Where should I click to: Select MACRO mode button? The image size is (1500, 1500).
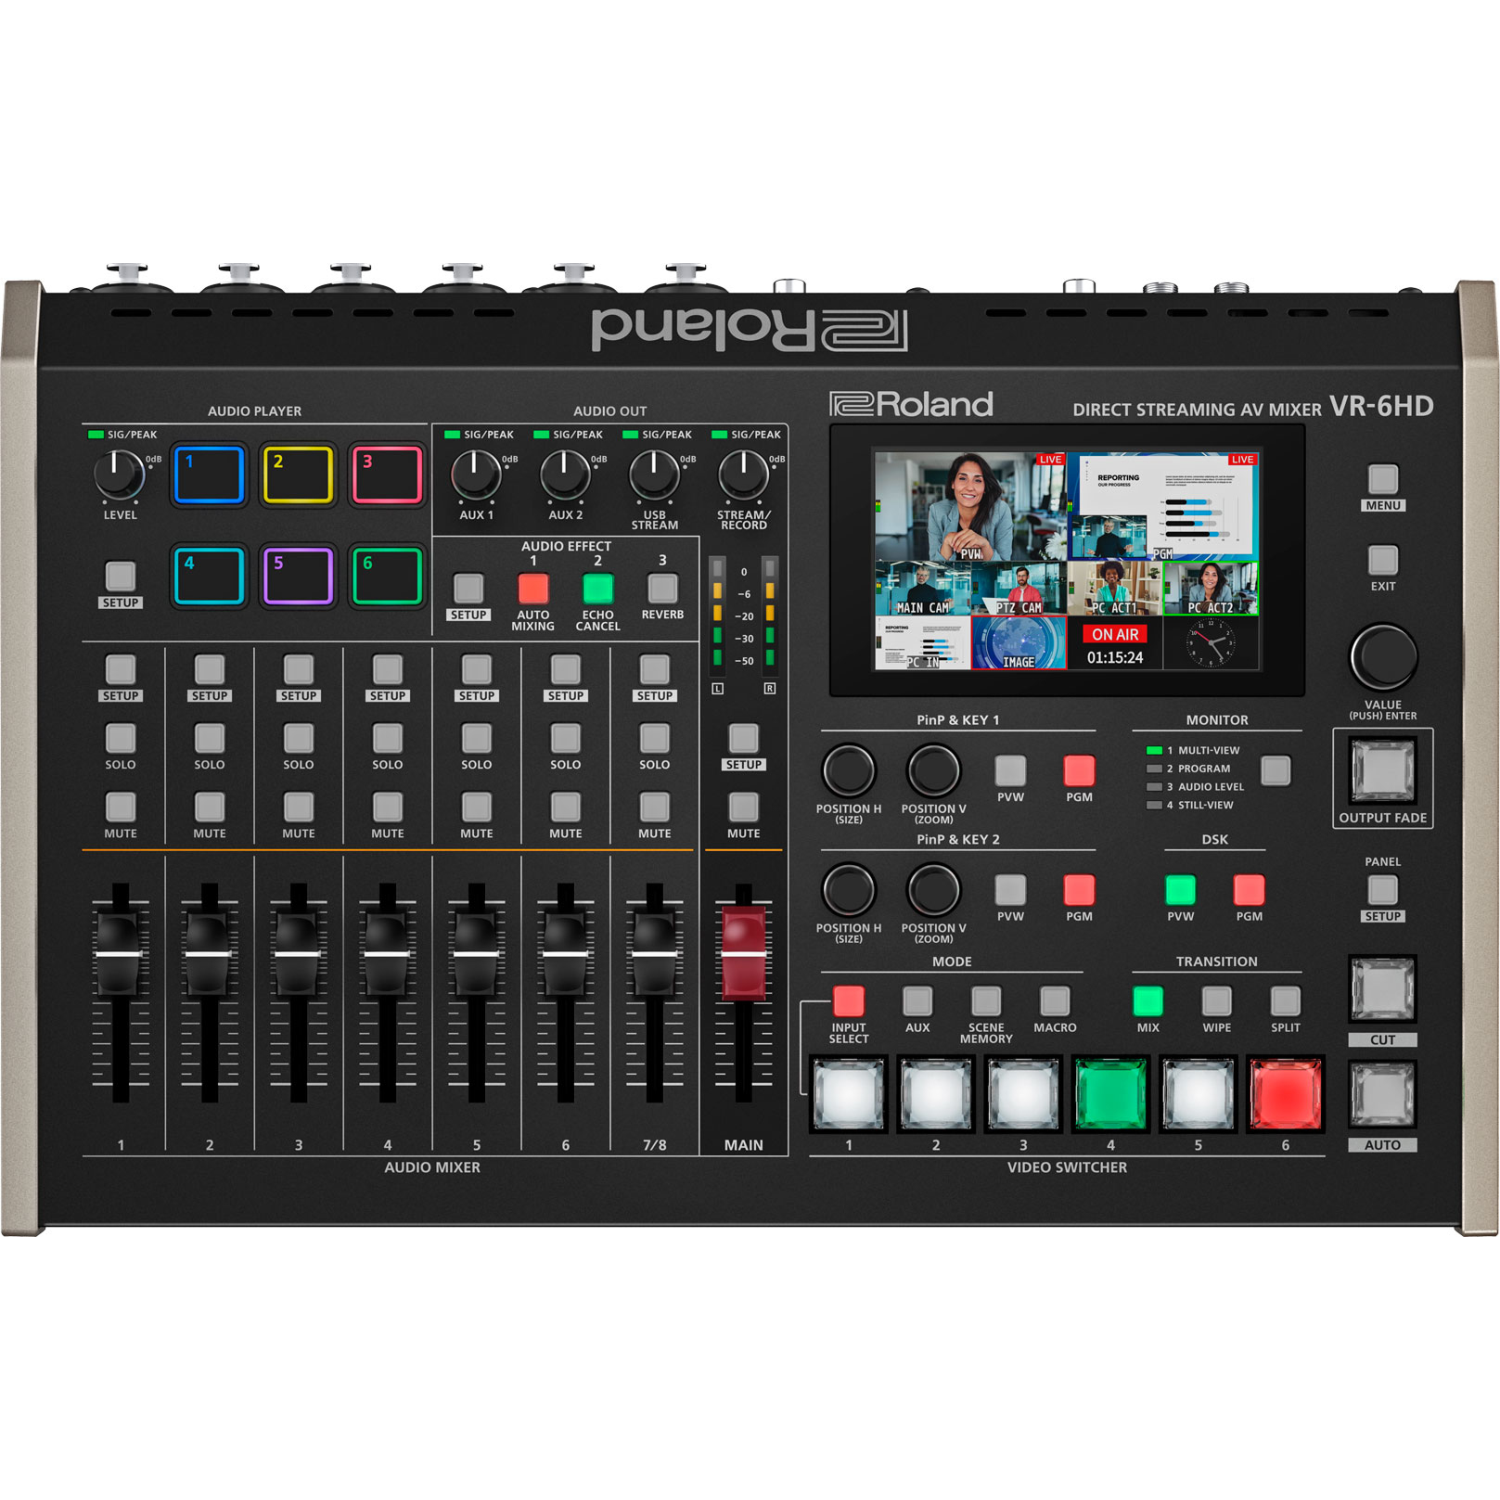click(x=1055, y=1001)
